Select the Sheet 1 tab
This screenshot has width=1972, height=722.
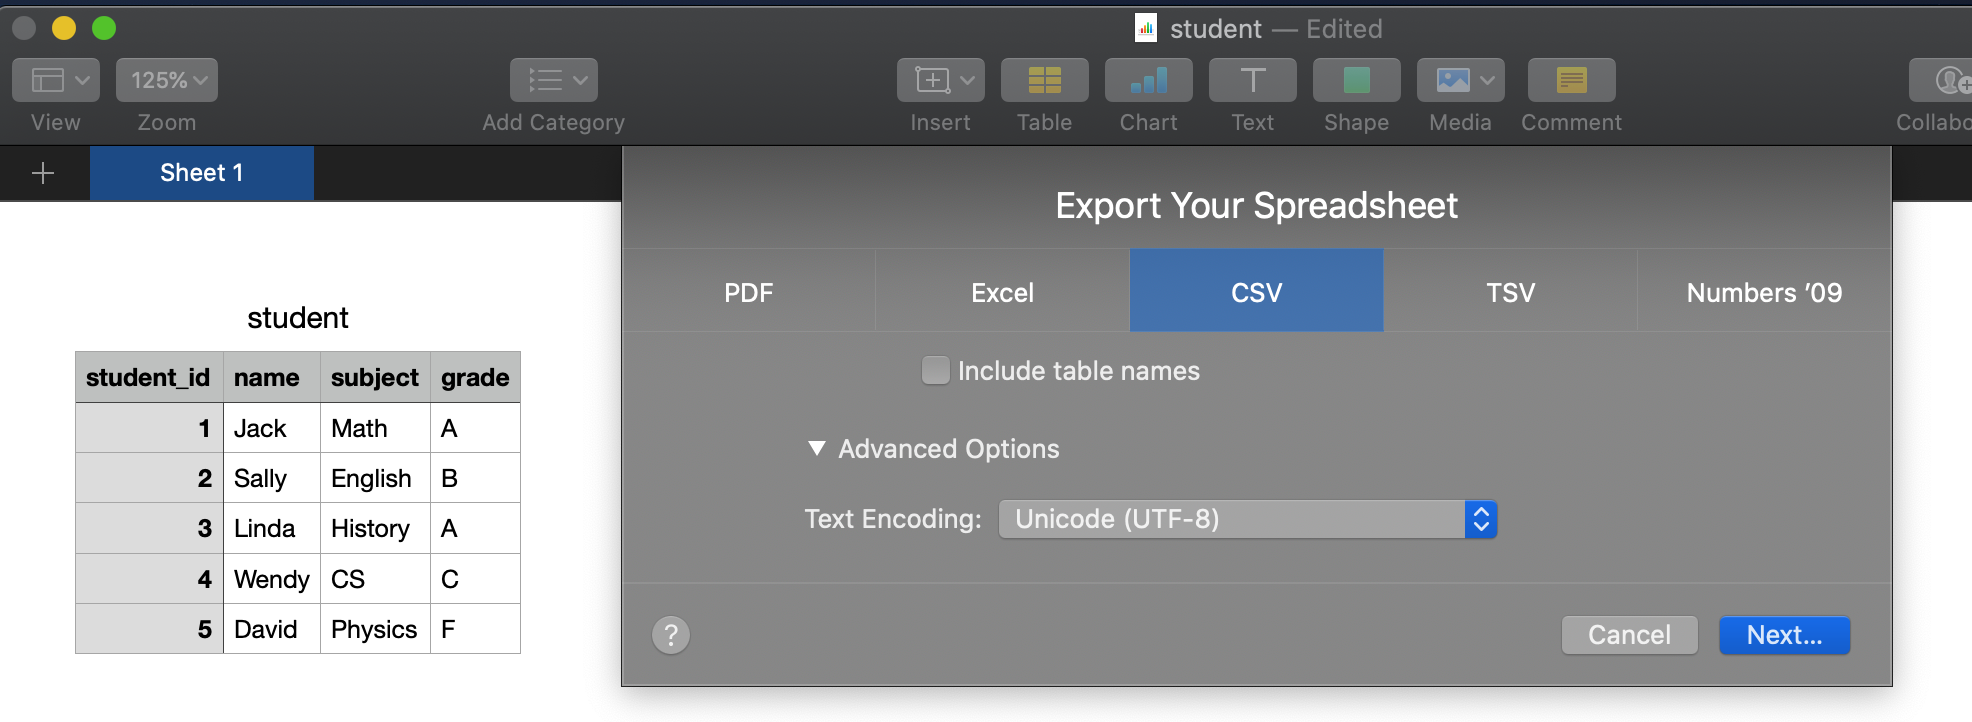(x=202, y=173)
